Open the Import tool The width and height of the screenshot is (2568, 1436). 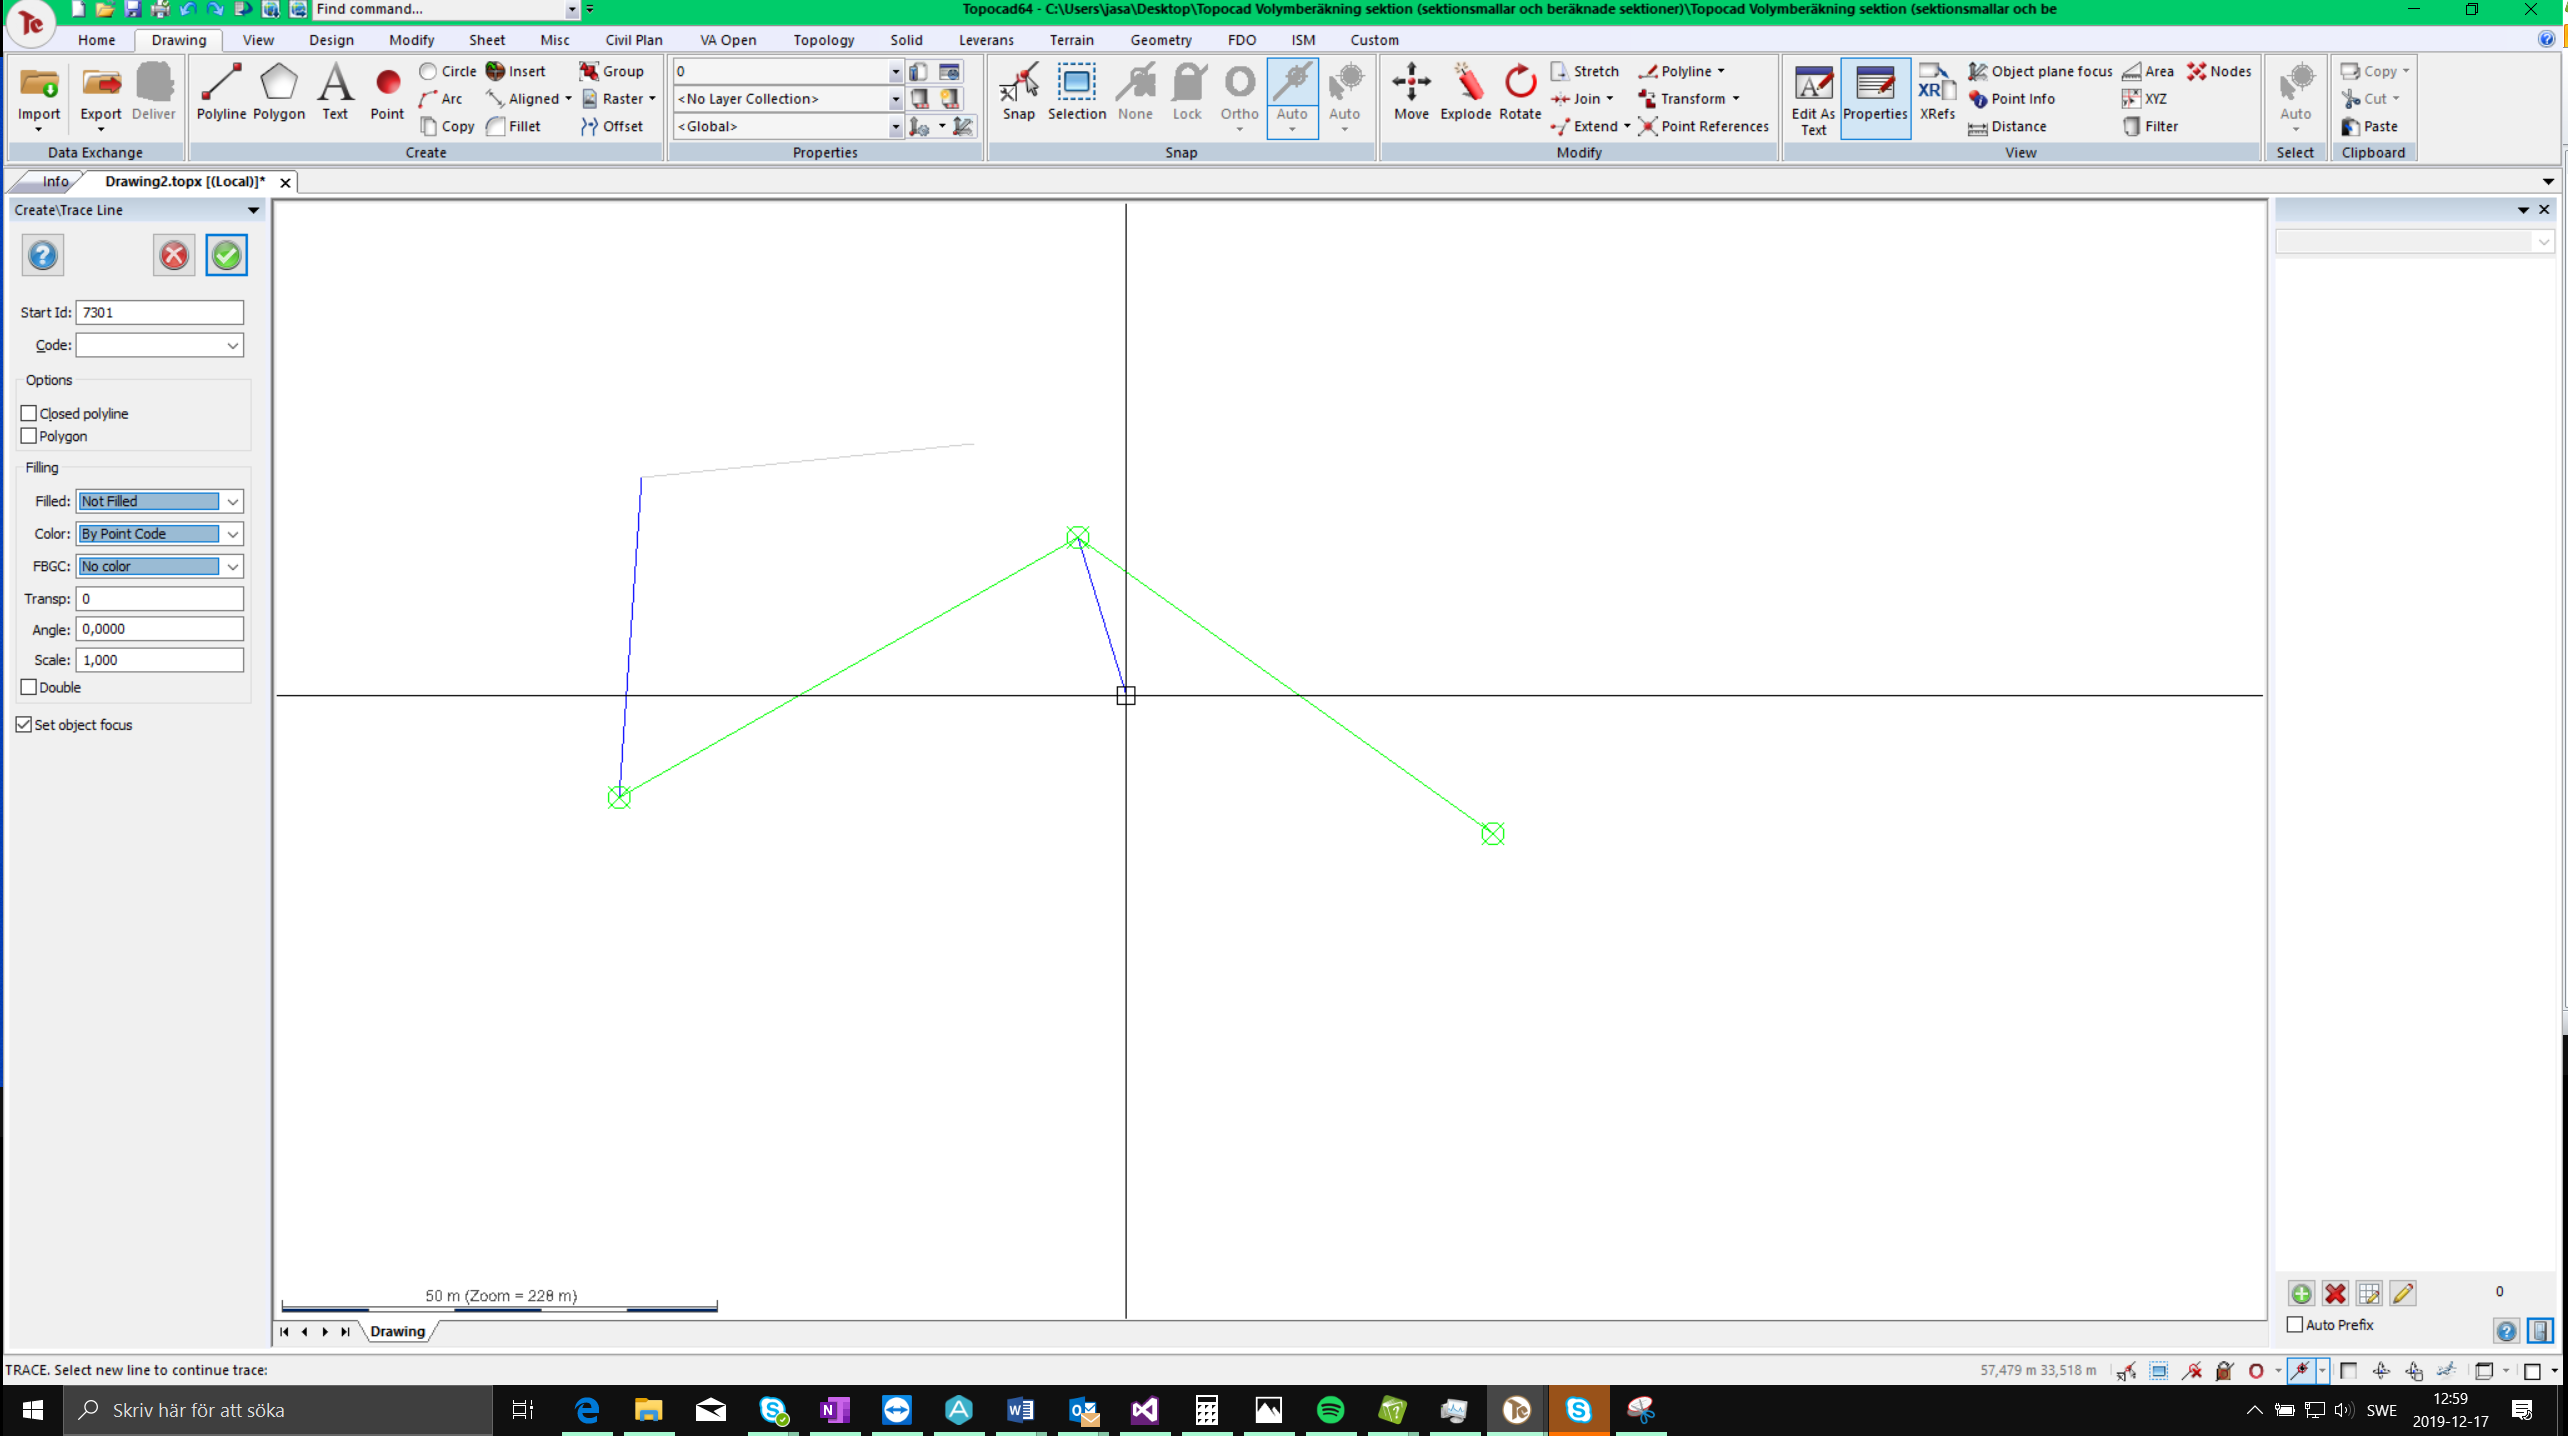coord(39,91)
